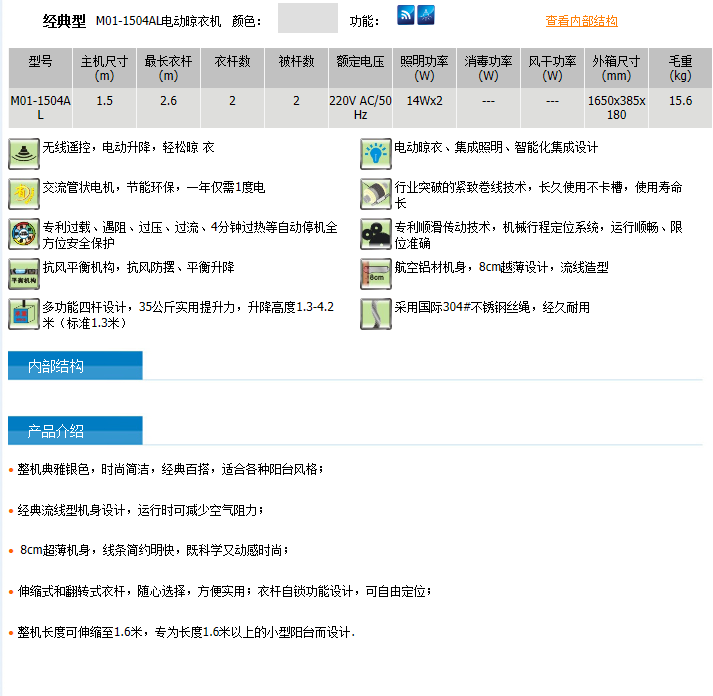Viewport: 713px width, 696px height.
Task: Click the 304#不锈钢丝绳 wire rope icon
Action: [x=376, y=314]
